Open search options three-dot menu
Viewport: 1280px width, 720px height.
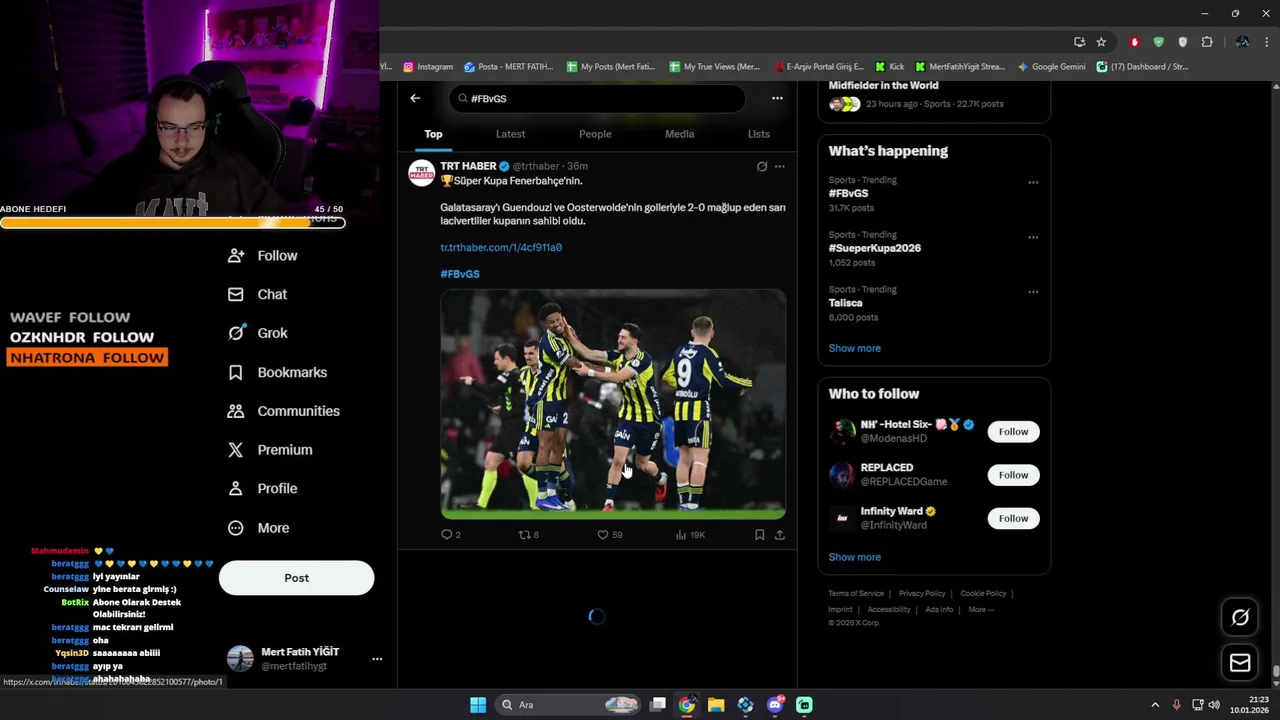point(777,98)
